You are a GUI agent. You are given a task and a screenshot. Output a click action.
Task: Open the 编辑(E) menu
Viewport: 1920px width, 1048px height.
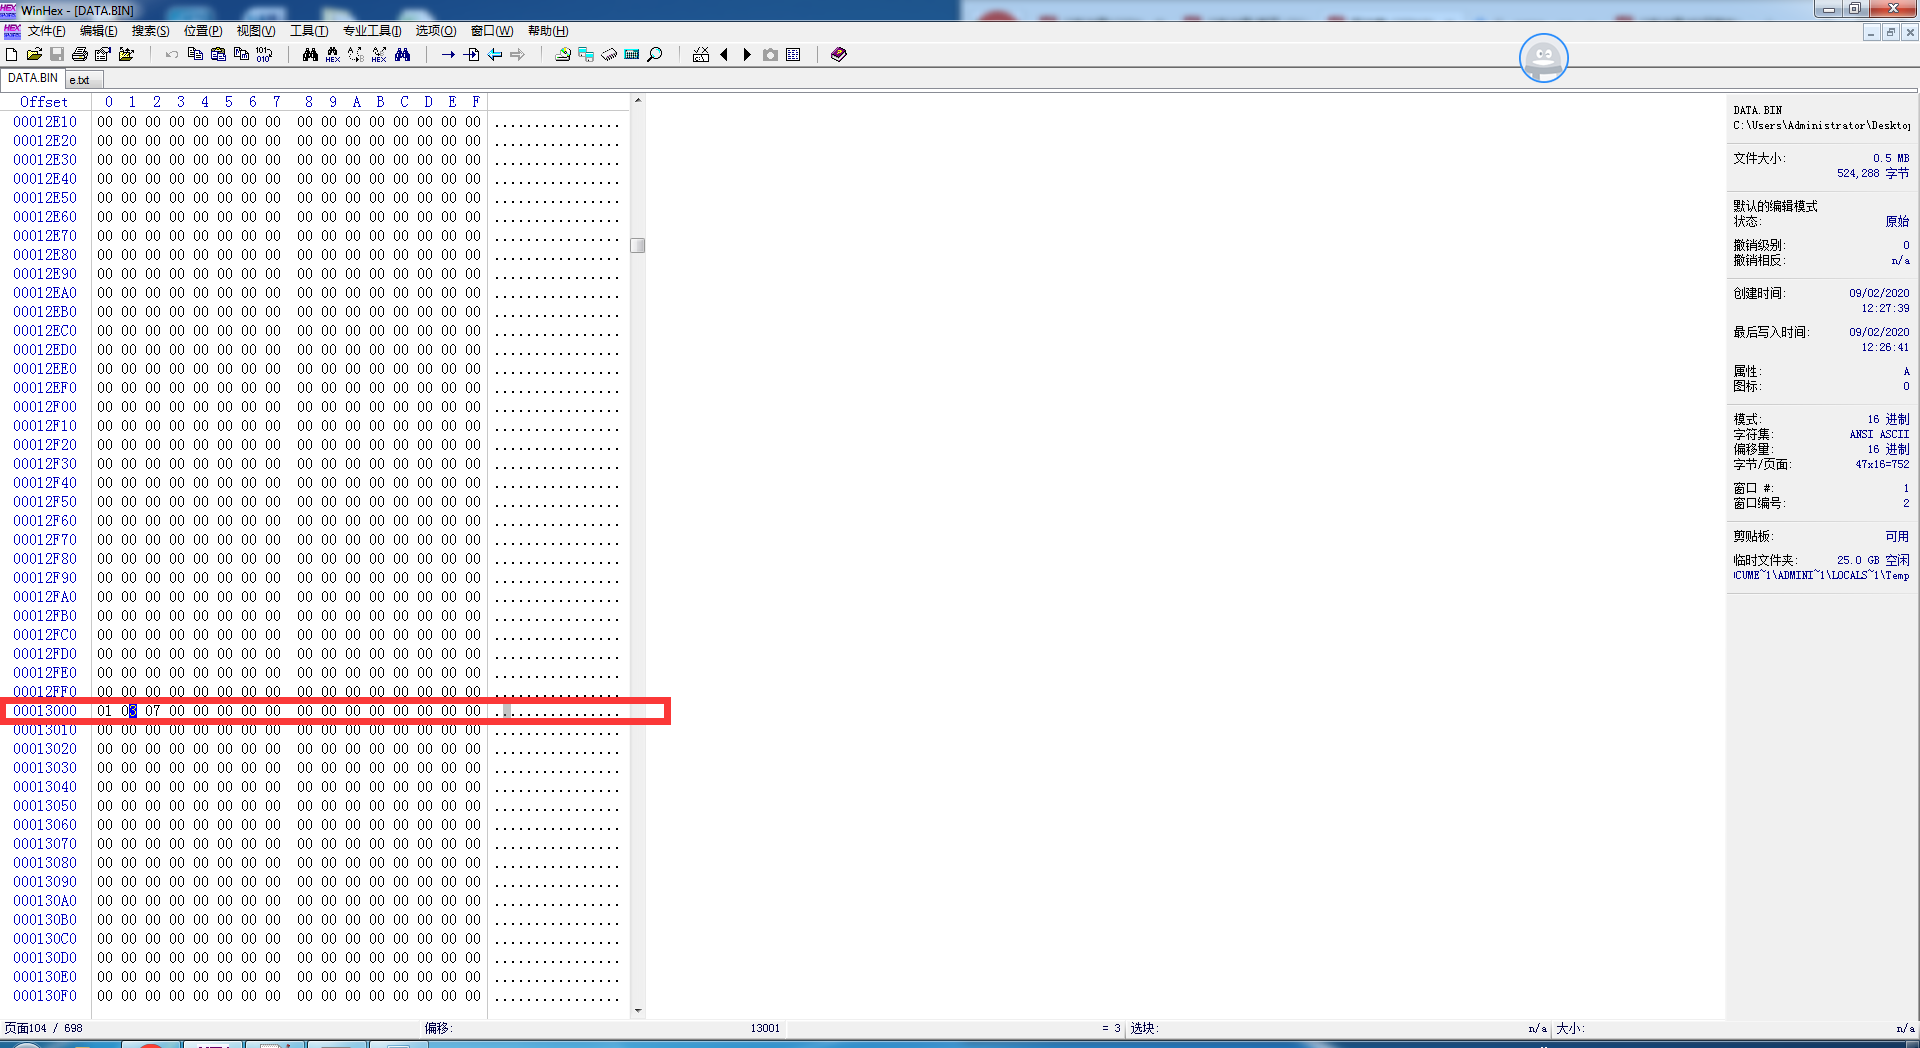click(99, 31)
